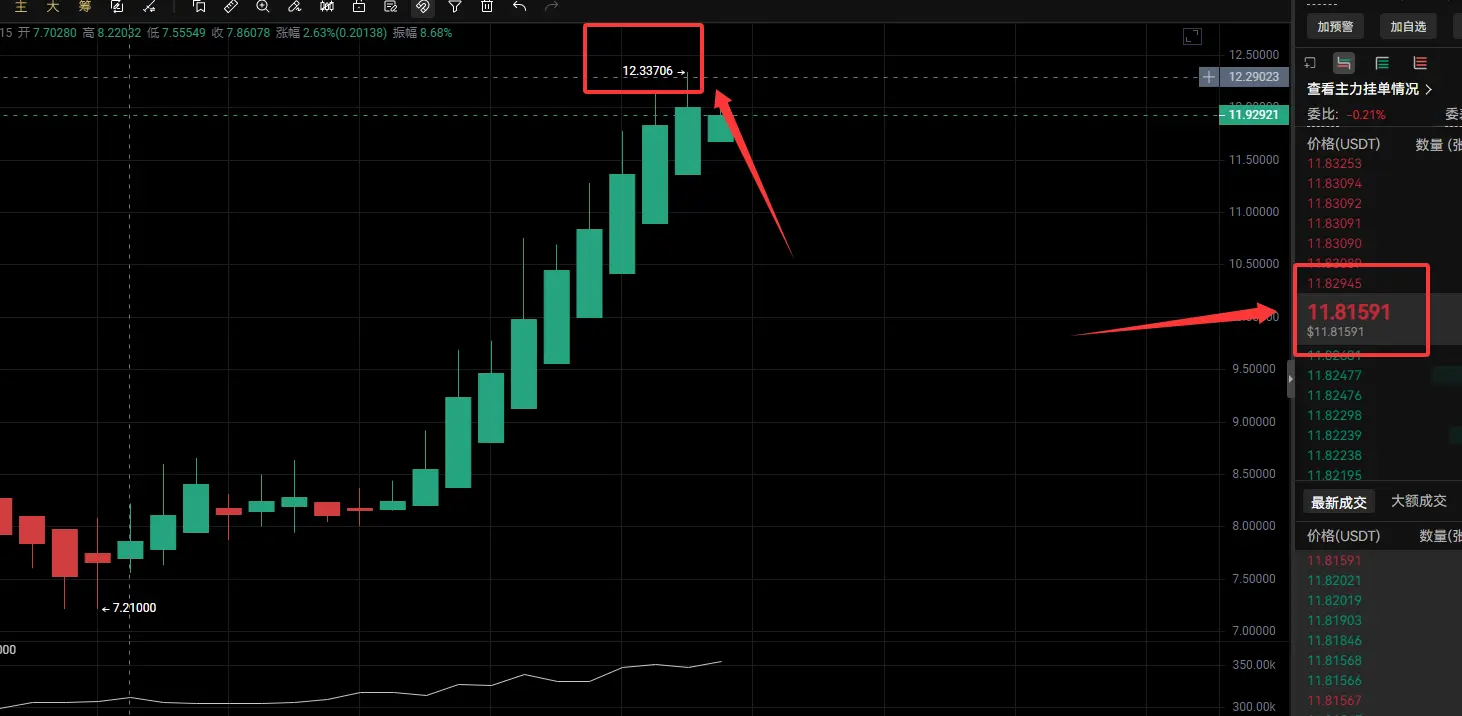Switch to the 大额成交 tab
The height and width of the screenshot is (716, 1462).
click(1418, 501)
